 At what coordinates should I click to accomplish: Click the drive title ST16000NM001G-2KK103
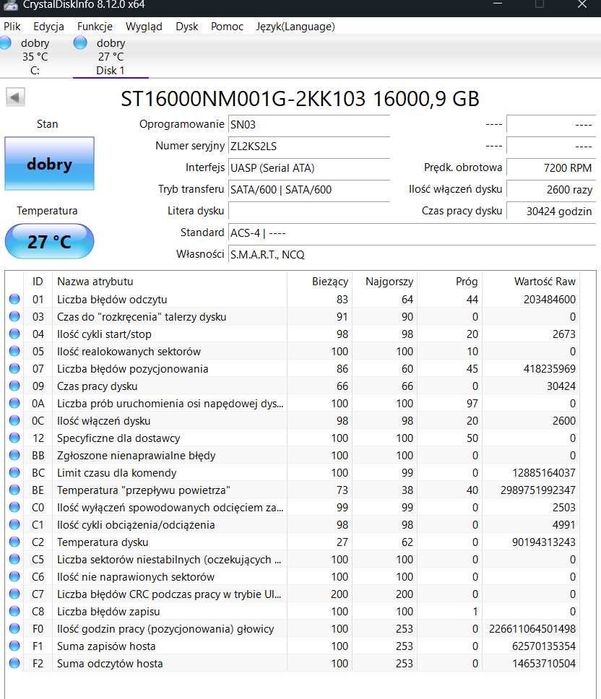(243, 99)
